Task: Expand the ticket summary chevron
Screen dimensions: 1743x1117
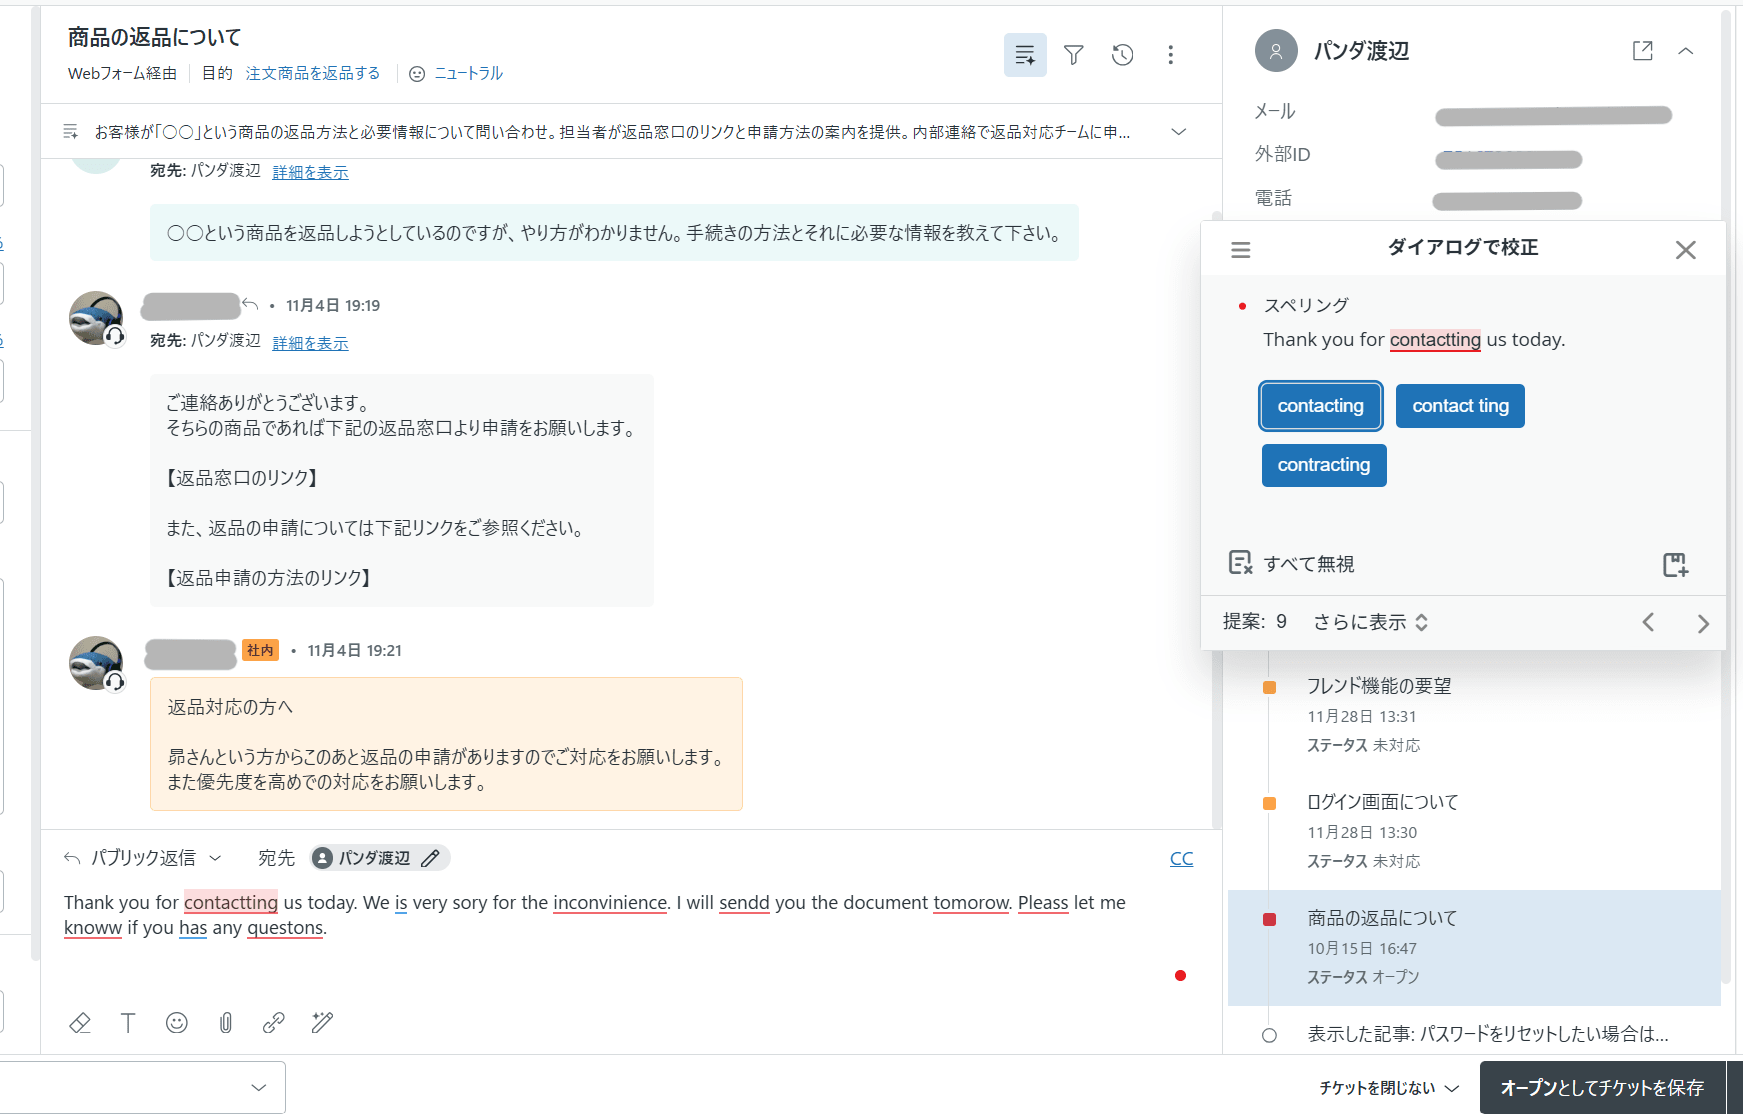Action: 1178,131
